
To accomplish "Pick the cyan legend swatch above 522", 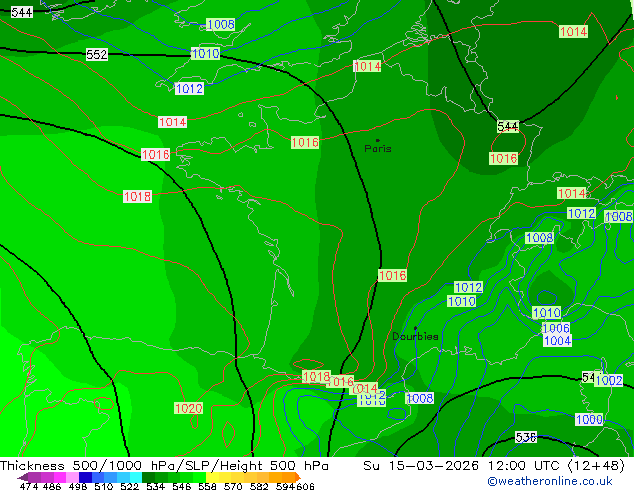I will click(136, 477).
